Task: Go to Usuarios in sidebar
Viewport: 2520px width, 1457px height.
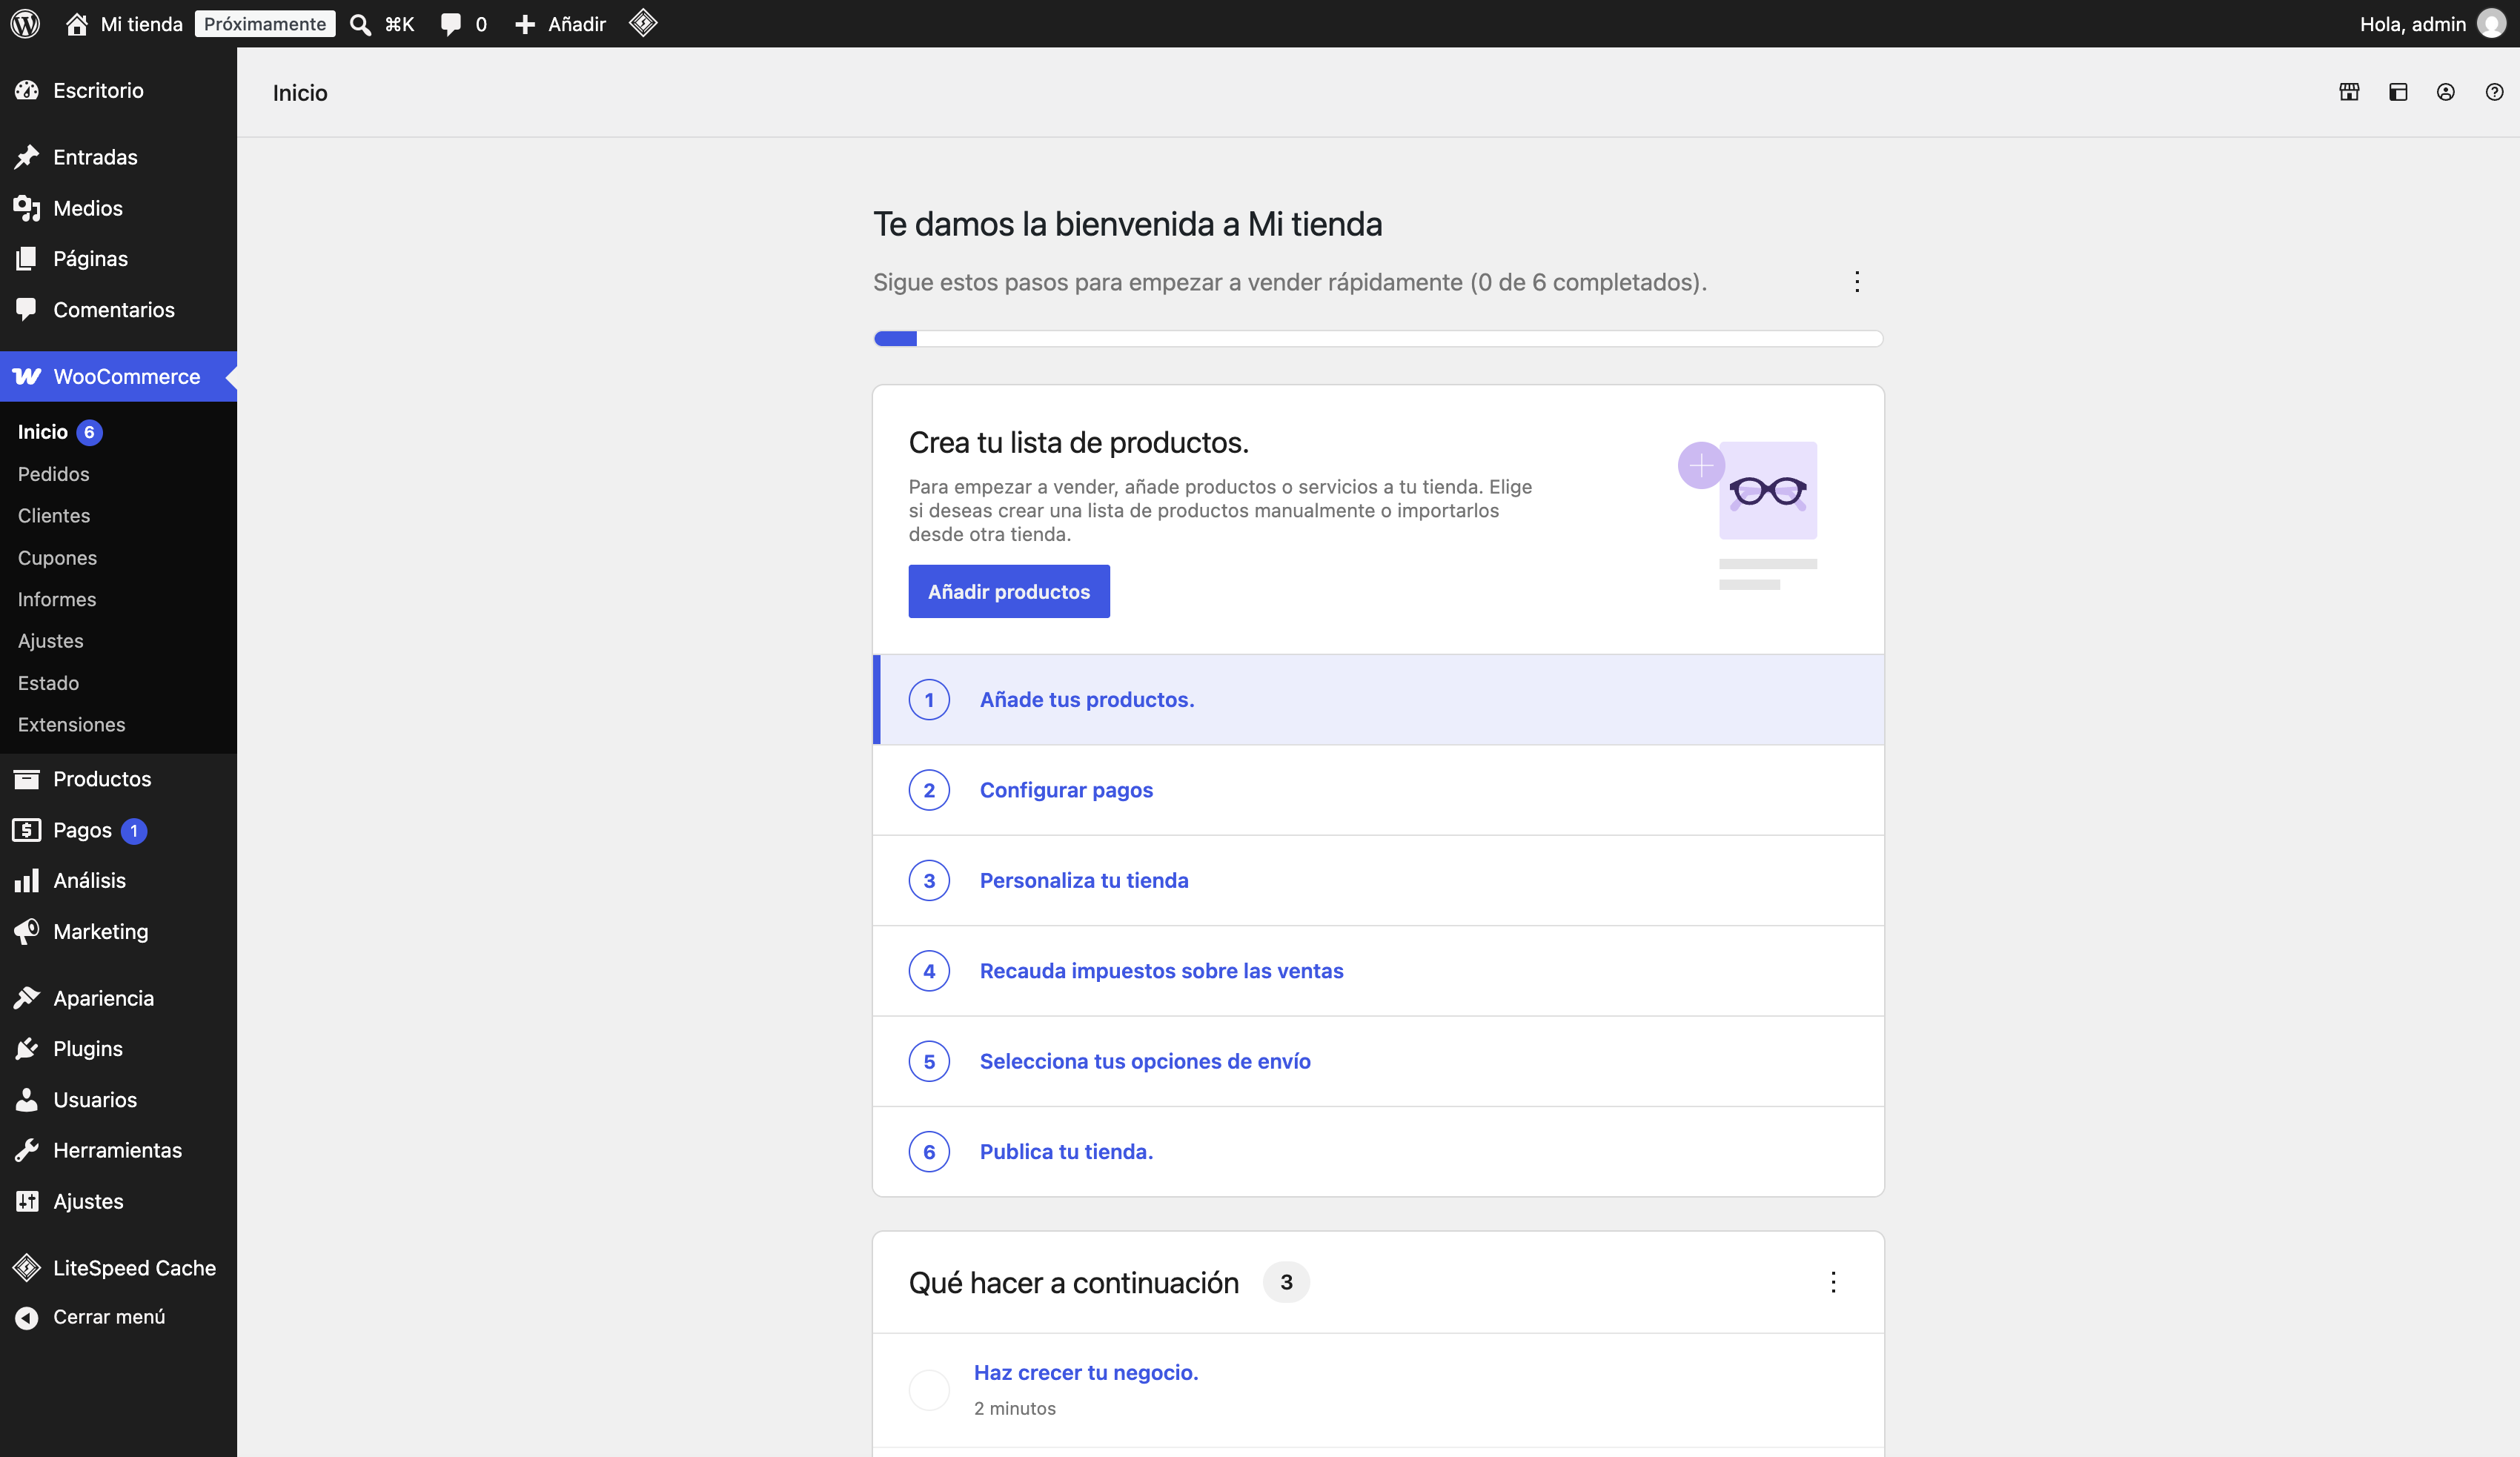Action: [118, 1100]
